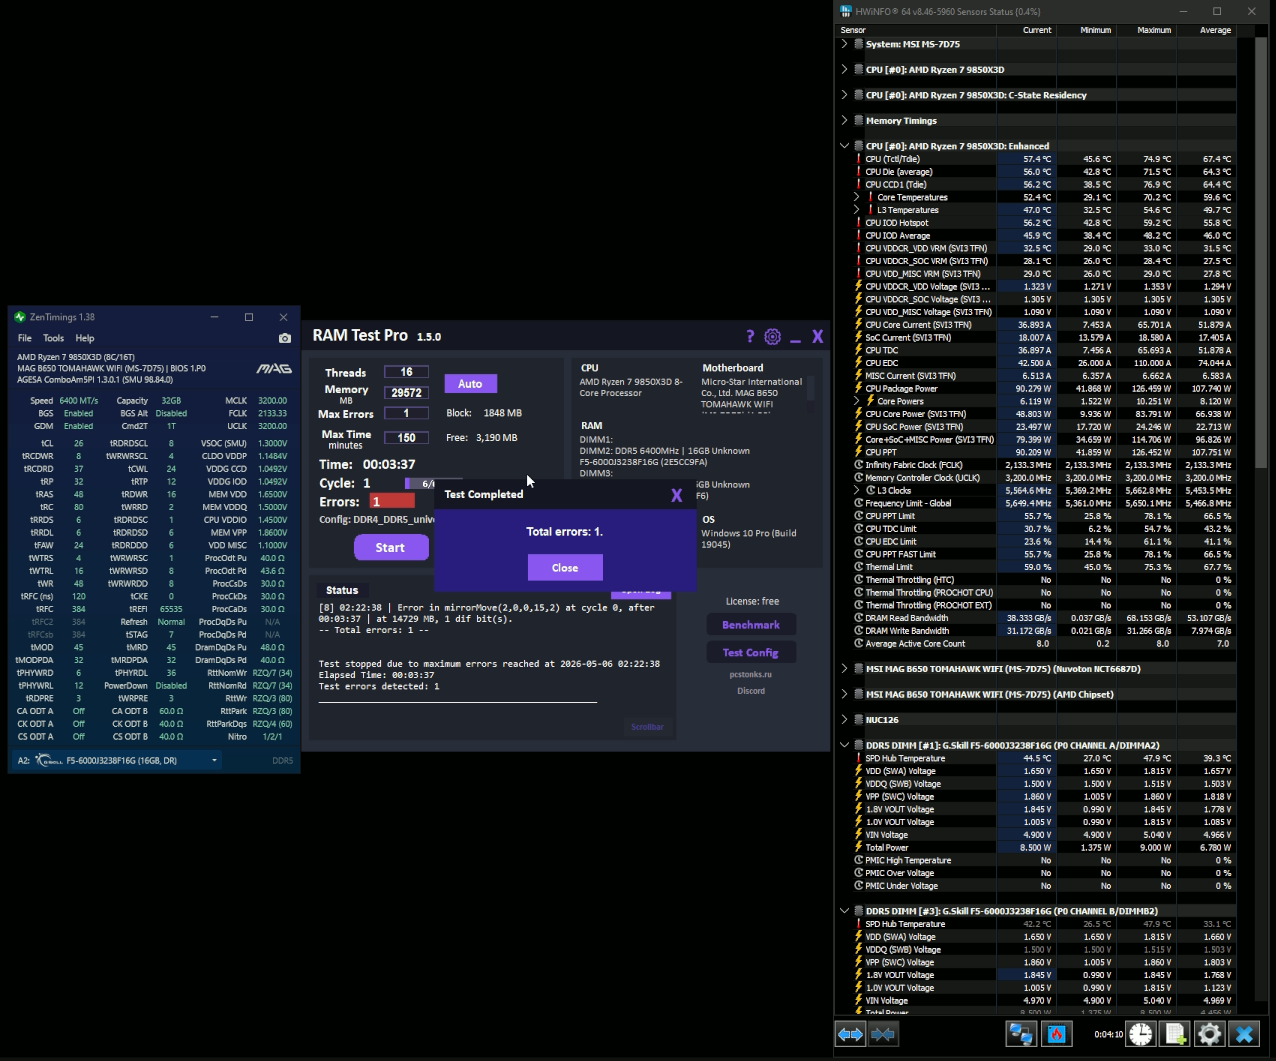Click the blue X close-sensors icon in HWiNFO toolbar
The image size is (1276, 1061).
1244,1034
